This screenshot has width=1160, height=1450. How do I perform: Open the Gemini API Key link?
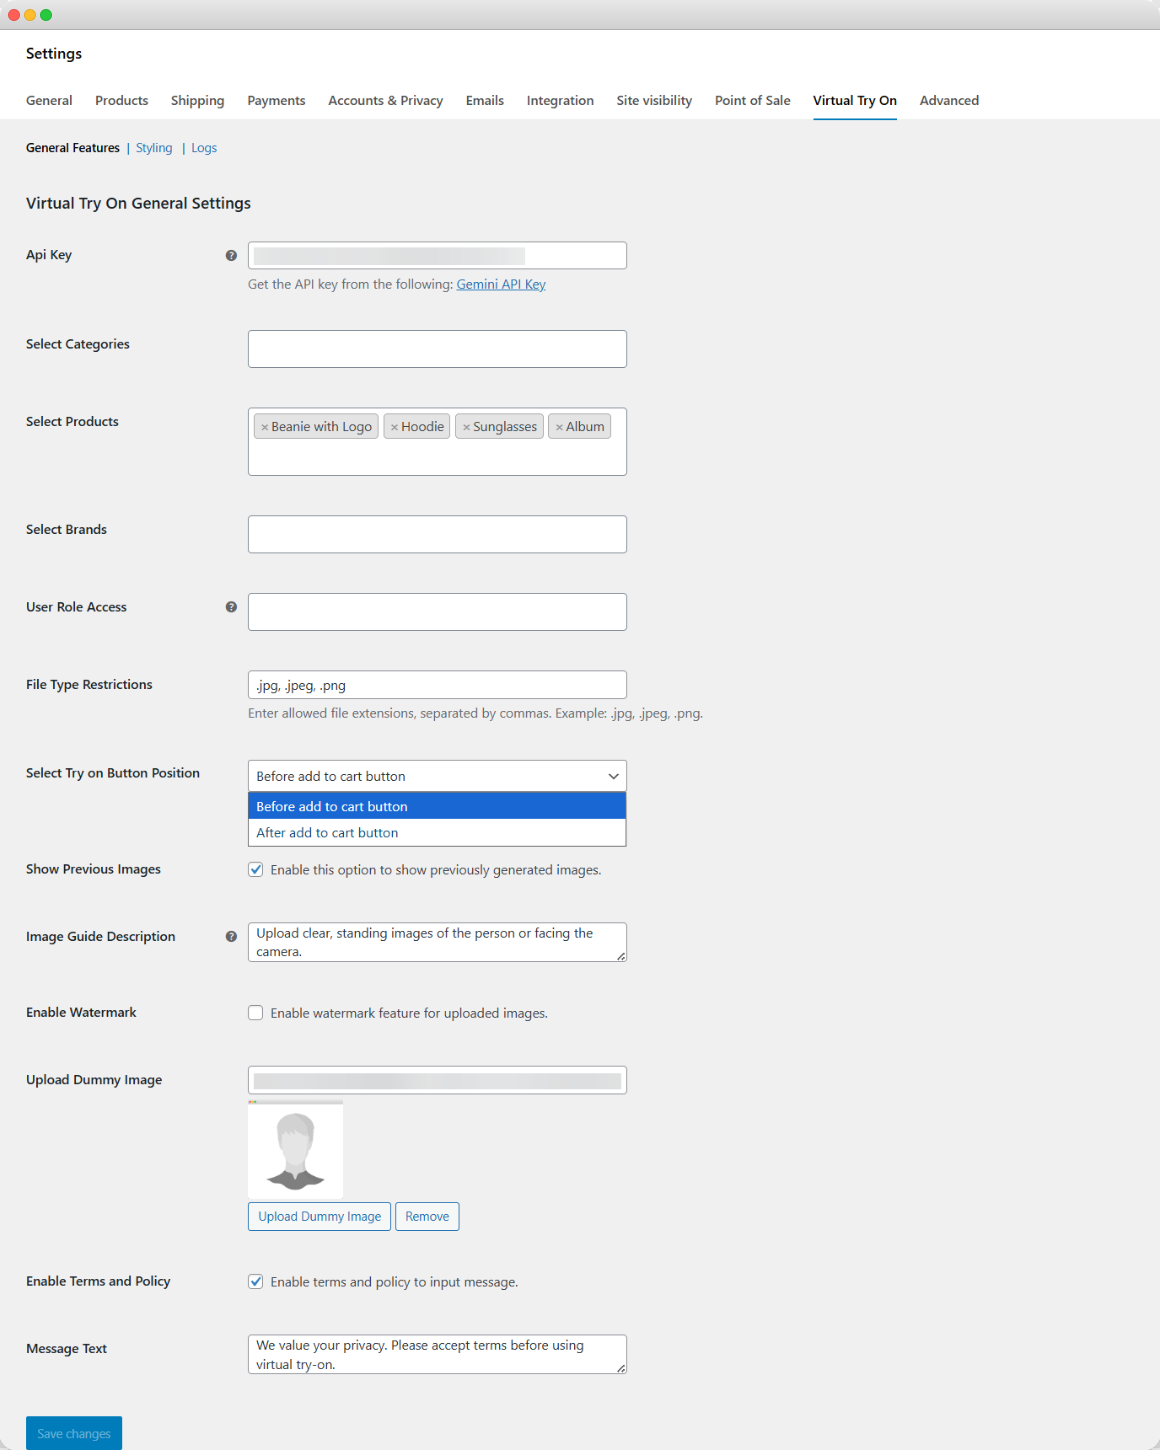pyautogui.click(x=501, y=284)
